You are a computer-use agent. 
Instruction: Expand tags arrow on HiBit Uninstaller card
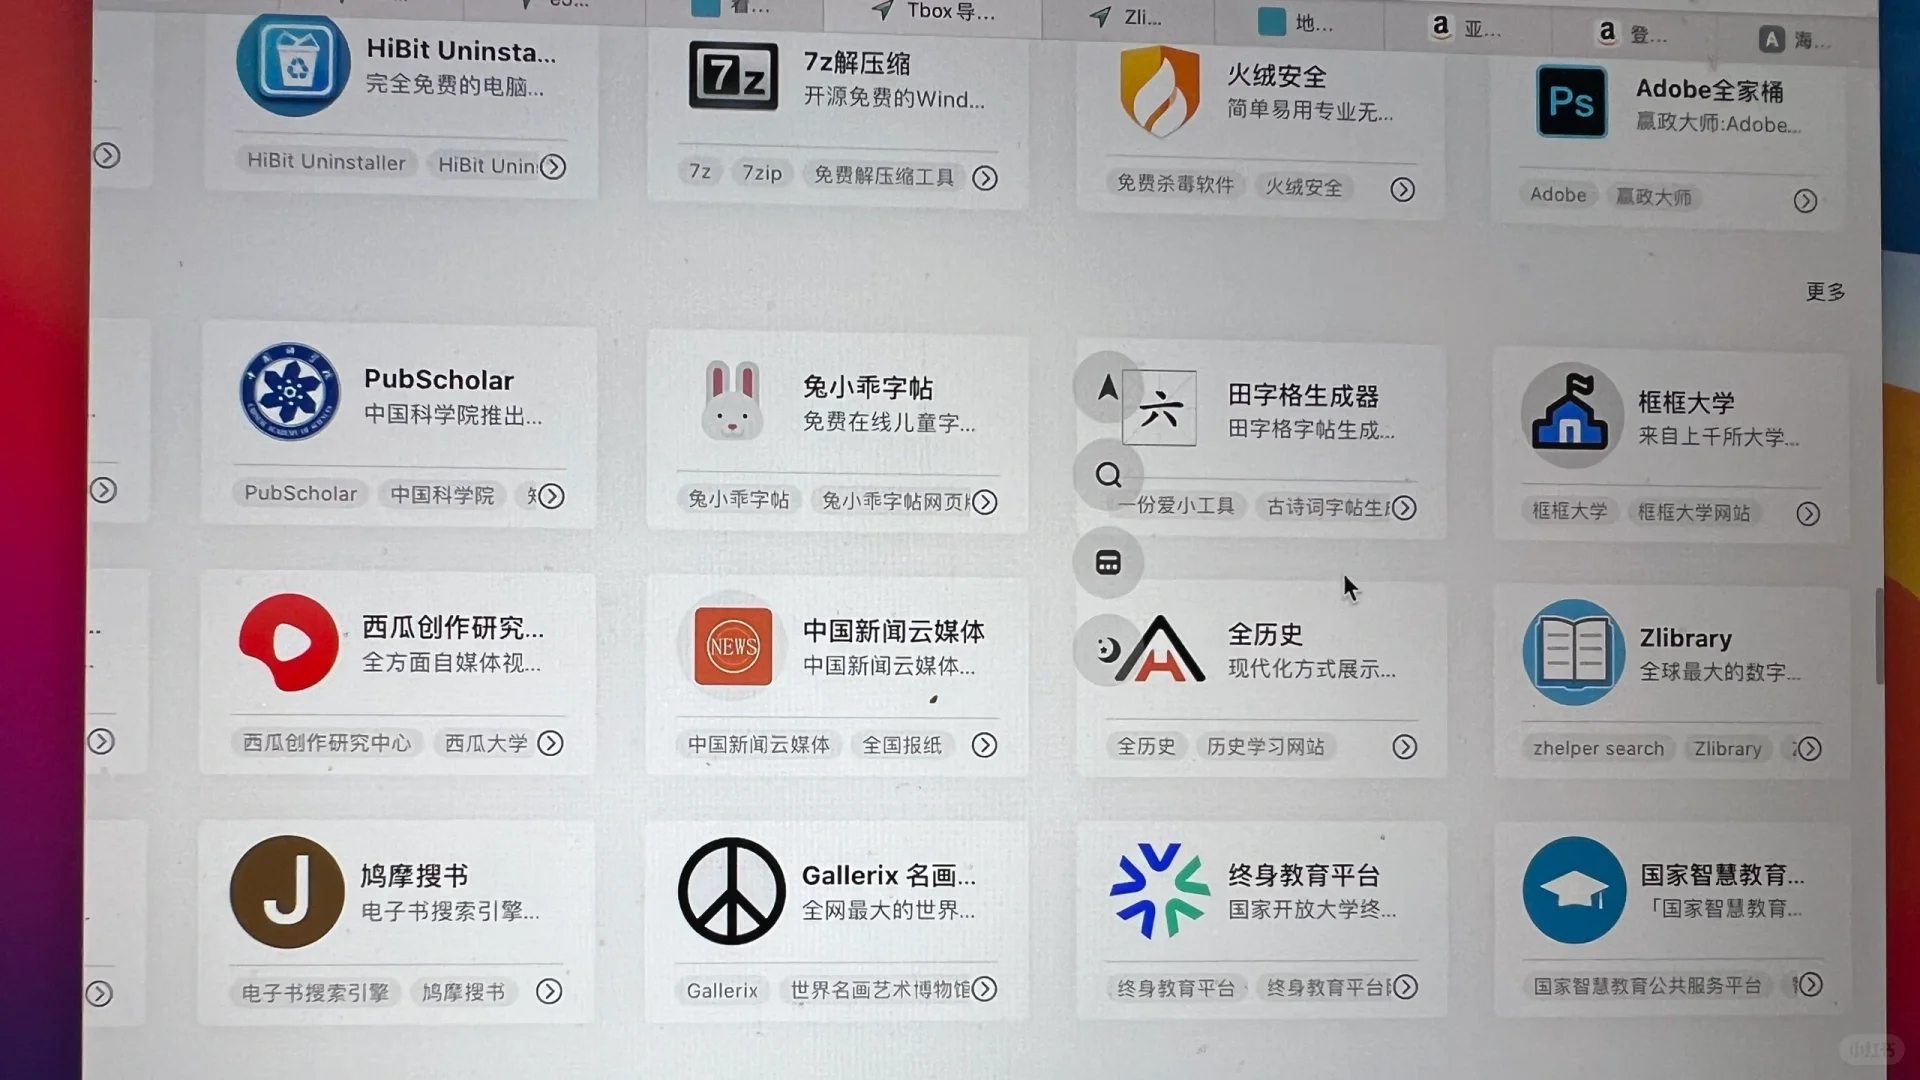tap(553, 166)
